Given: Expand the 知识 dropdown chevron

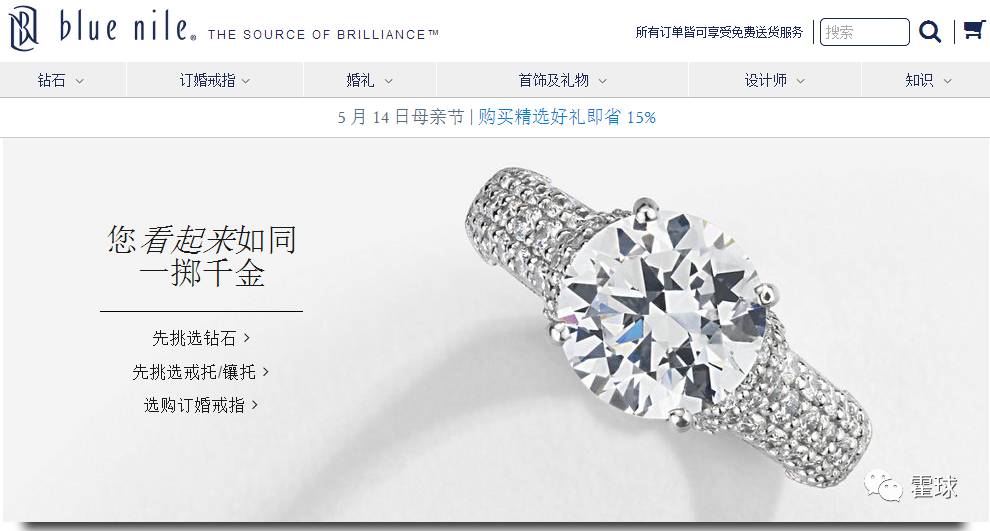Looking at the screenshot, I should tap(947, 81).
